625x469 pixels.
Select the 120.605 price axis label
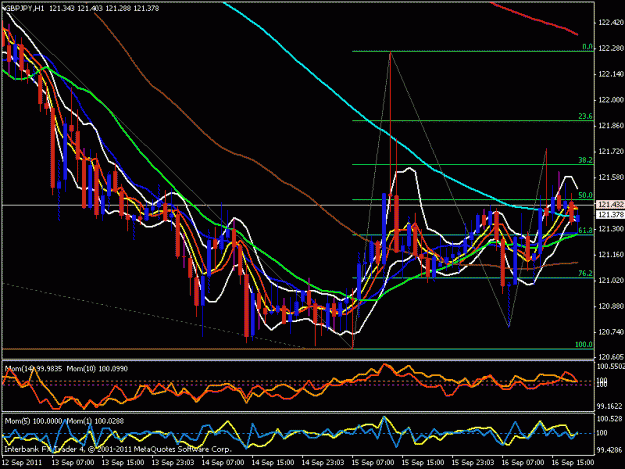tap(610, 357)
